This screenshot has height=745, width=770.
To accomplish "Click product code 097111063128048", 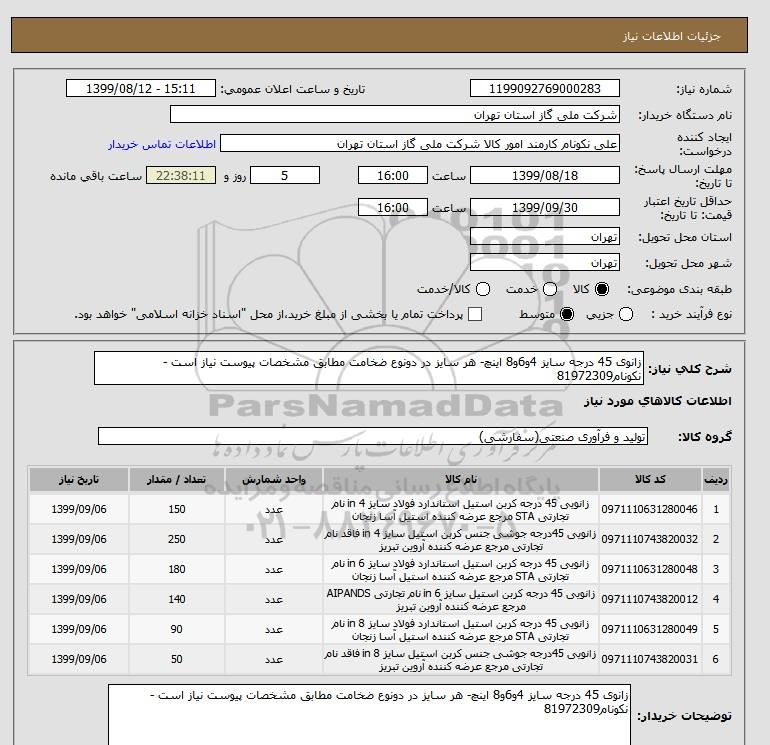I will (649, 569).
